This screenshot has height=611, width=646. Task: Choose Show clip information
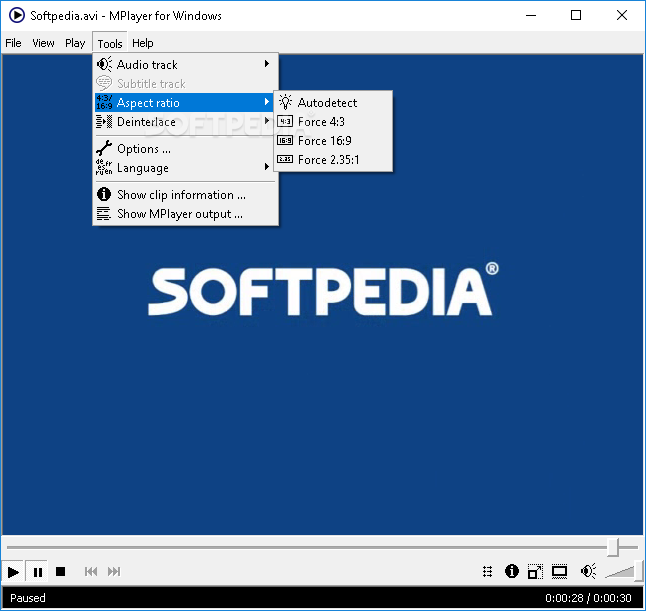coord(185,195)
